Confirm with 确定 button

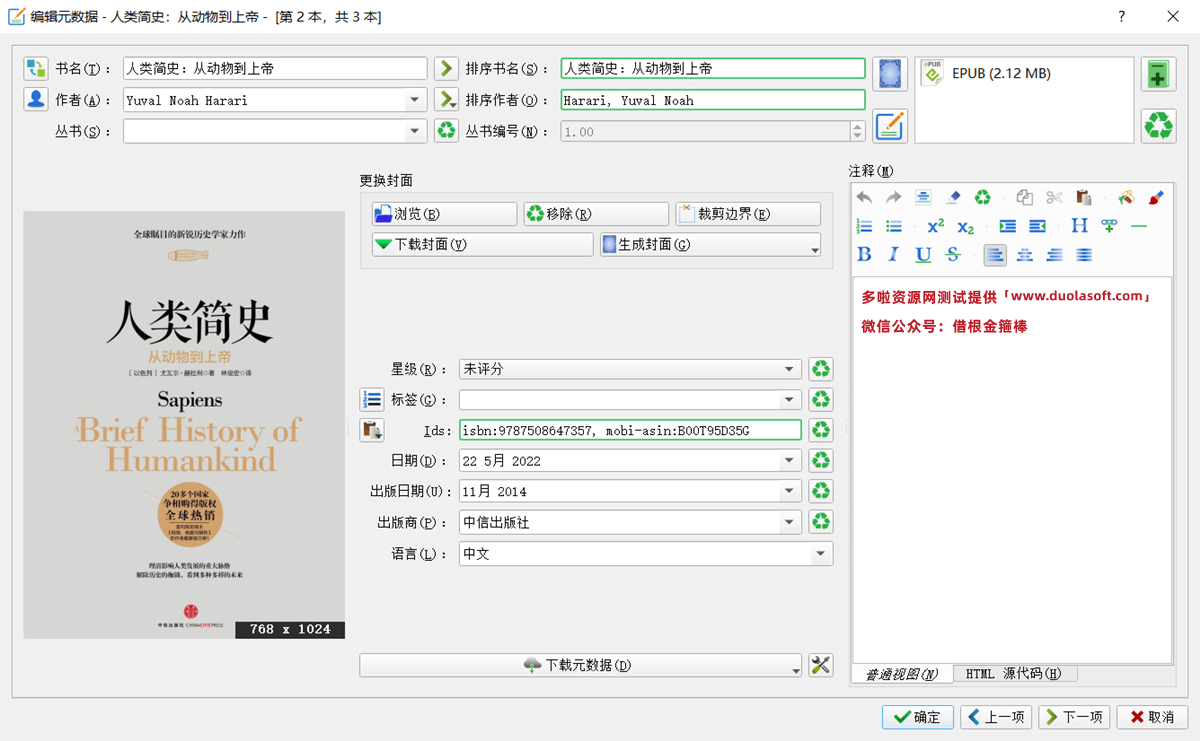917,717
